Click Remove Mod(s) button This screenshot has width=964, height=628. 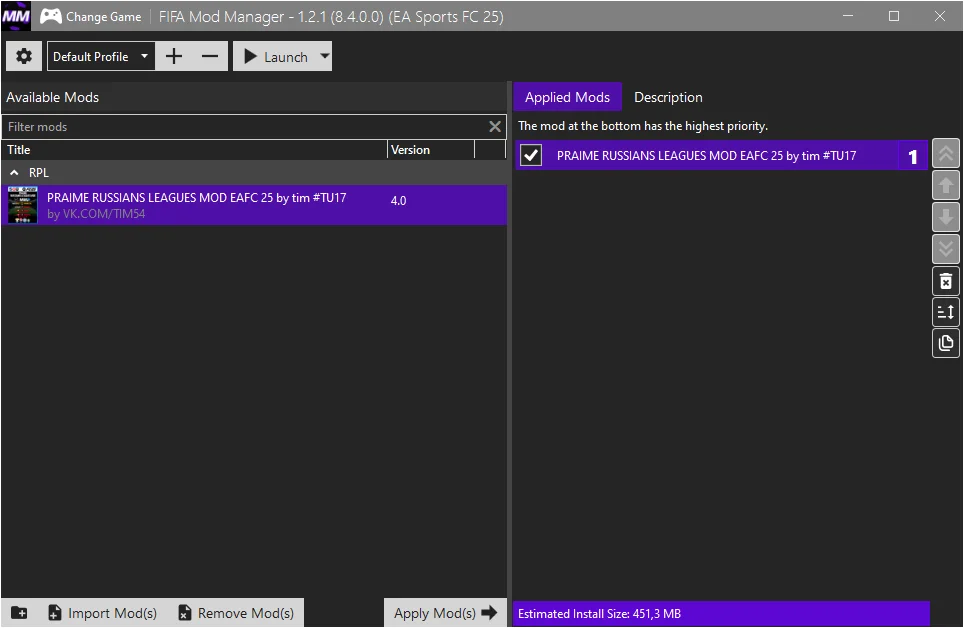(236, 613)
